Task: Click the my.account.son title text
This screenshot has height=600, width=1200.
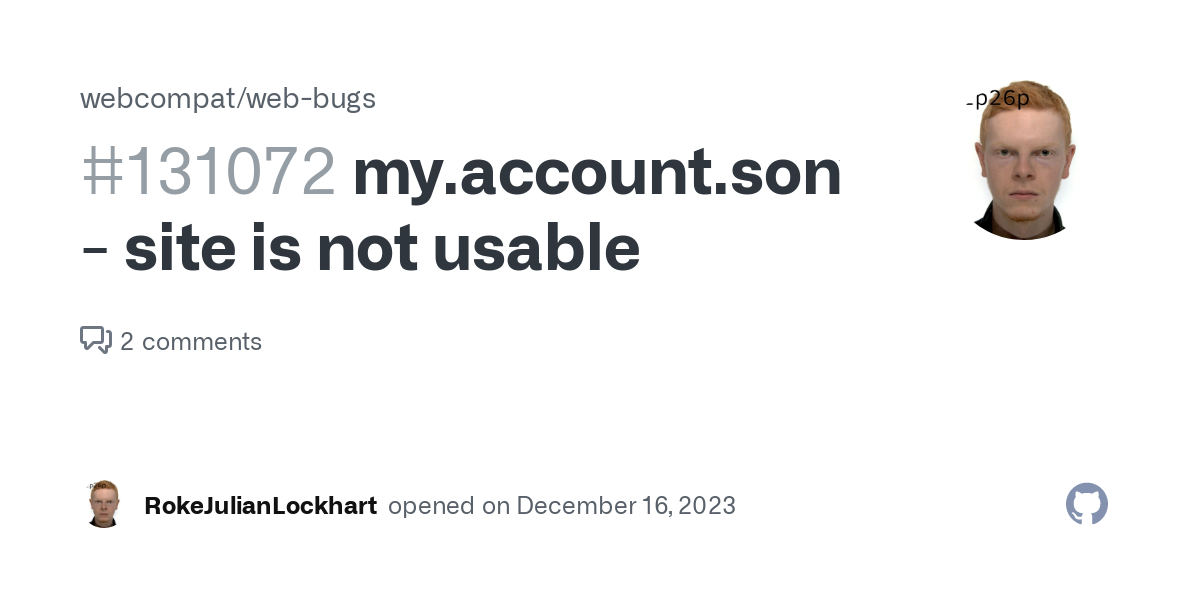Action: [x=597, y=172]
